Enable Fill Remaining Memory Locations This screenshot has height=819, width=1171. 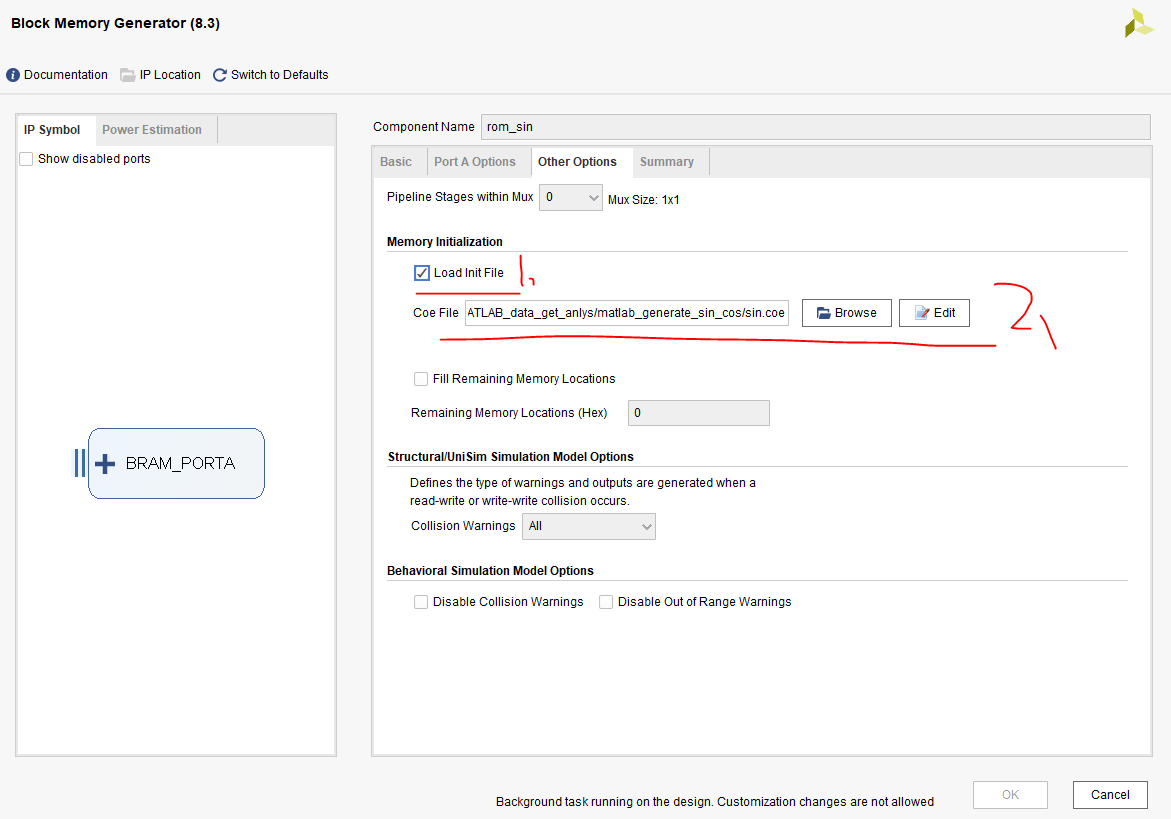pos(421,379)
